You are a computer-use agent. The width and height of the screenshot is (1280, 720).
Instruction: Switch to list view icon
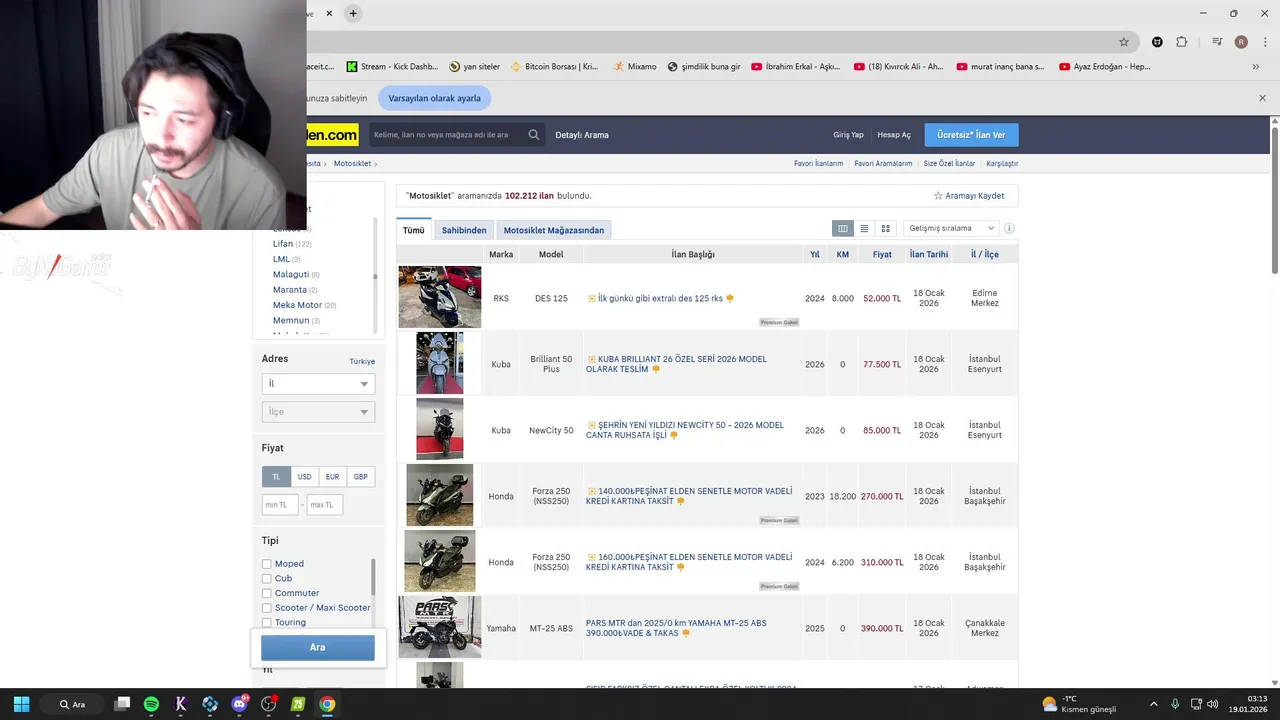click(864, 229)
